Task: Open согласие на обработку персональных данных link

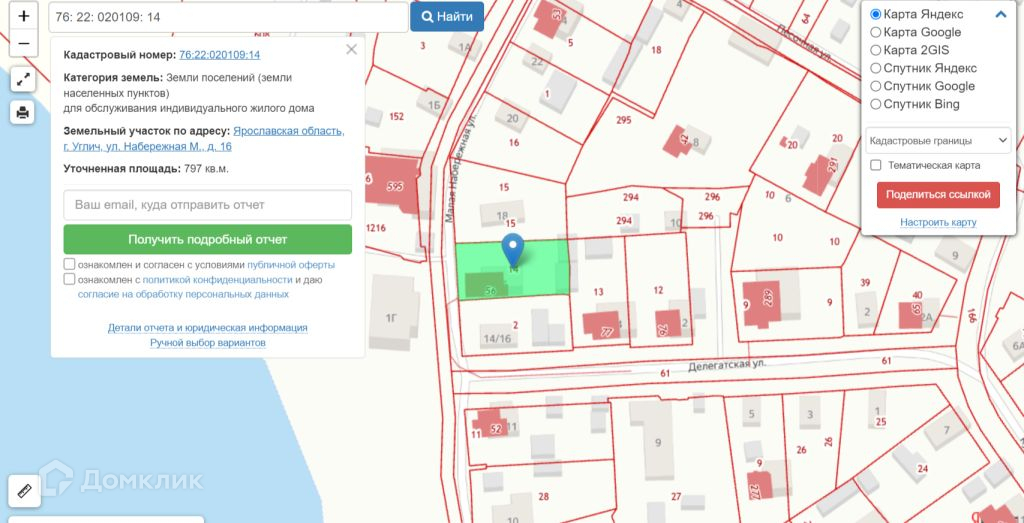Action: click(x=183, y=294)
